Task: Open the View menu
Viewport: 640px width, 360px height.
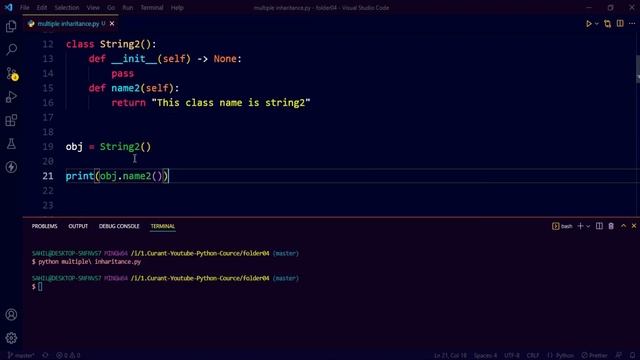Action: (93, 7)
